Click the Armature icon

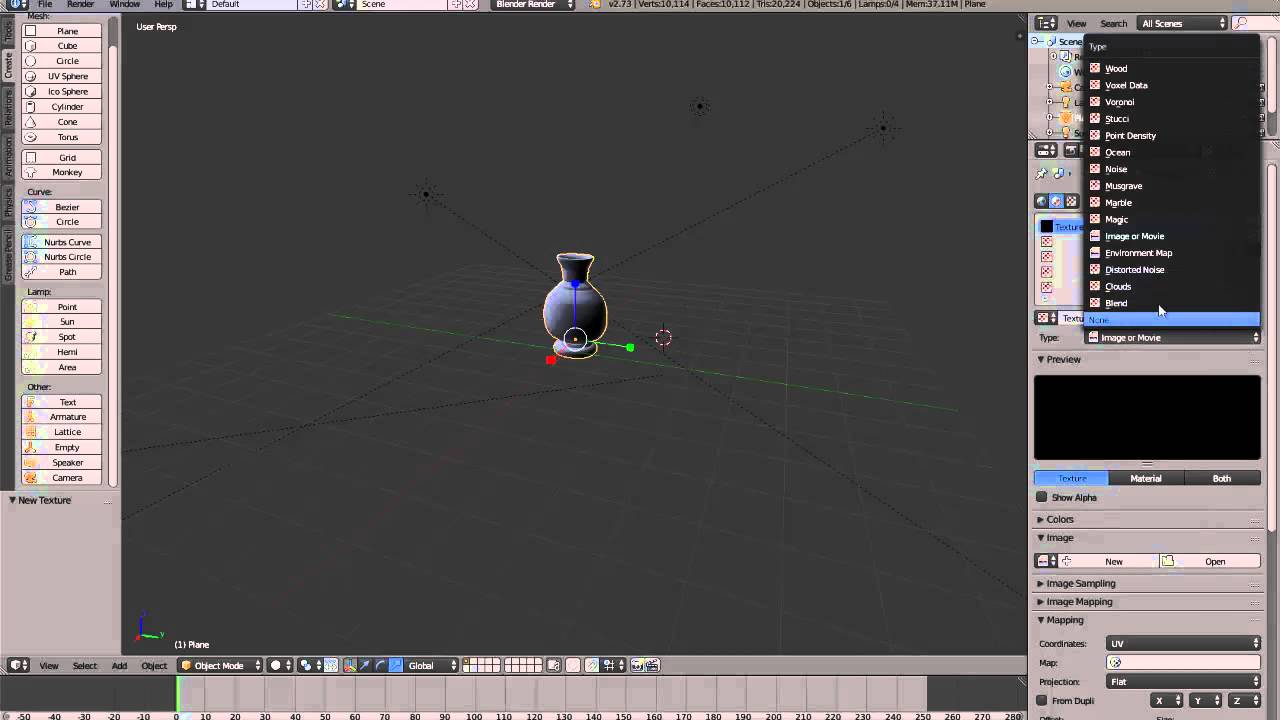coord(31,417)
